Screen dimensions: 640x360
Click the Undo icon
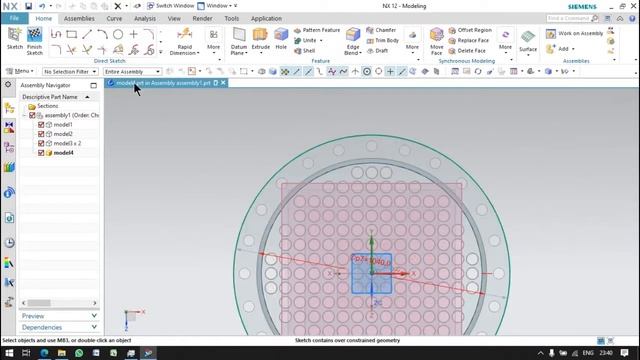(42, 6)
